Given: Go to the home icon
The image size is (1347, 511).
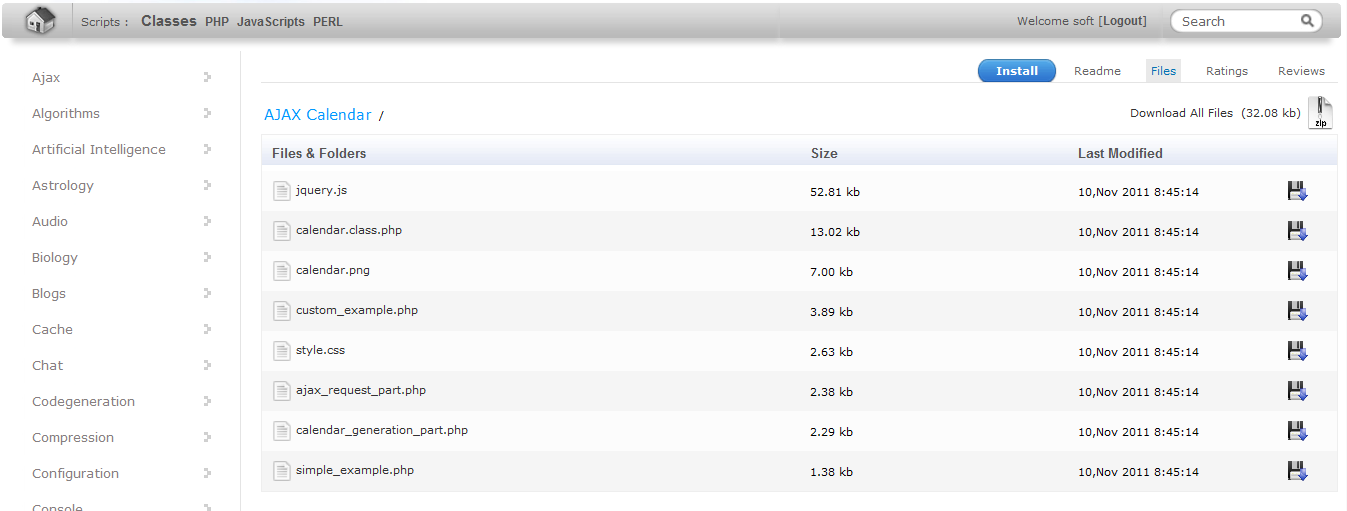Looking at the screenshot, I should (40, 20).
